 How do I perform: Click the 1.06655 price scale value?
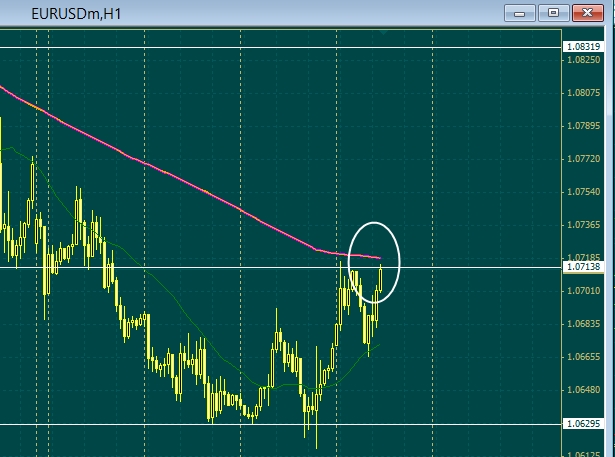point(584,357)
